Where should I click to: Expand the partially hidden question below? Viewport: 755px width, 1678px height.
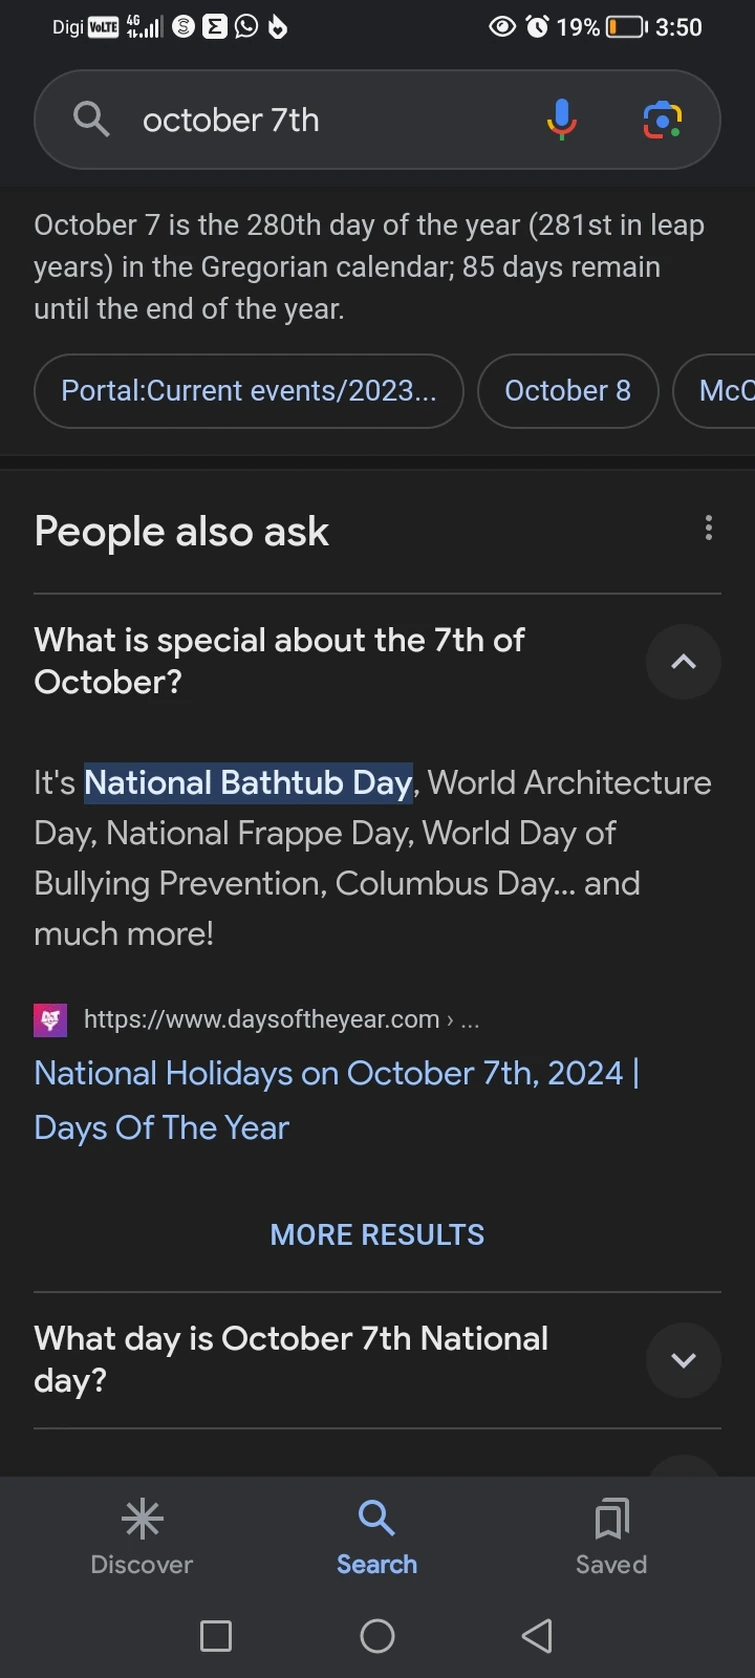pos(683,1466)
